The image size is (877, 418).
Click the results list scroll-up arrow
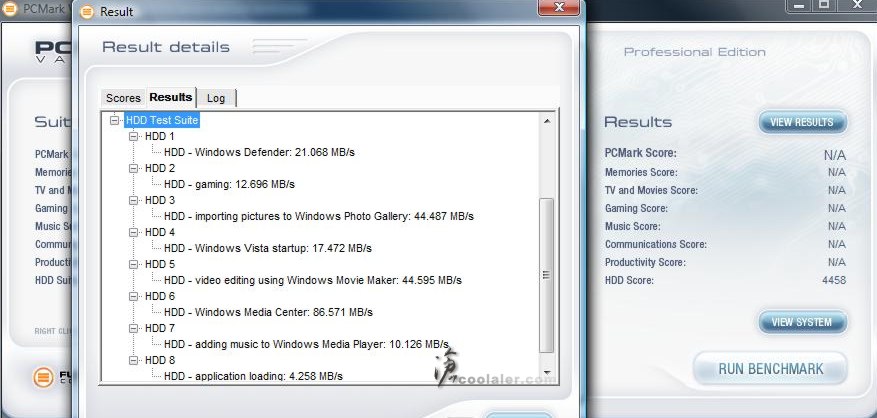(546, 121)
